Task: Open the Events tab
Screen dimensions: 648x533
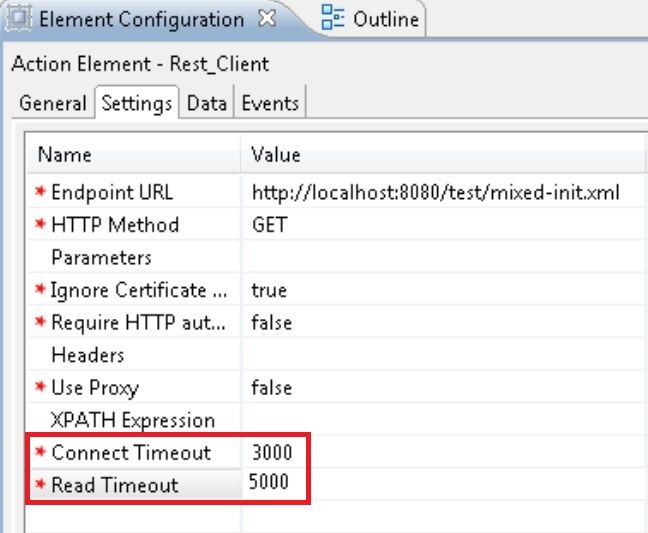Action: pyautogui.click(x=270, y=103)
